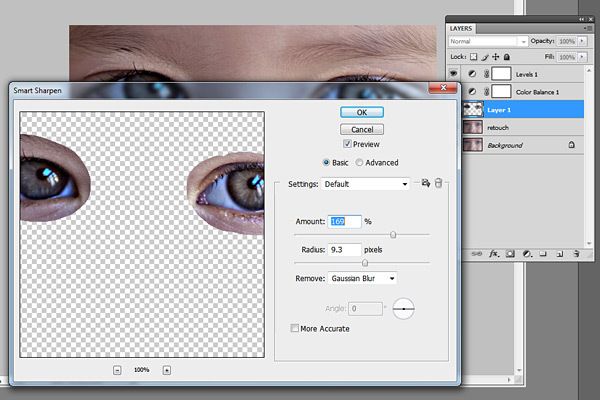Delete current sharpen settings trash icon
Viewport: 600px width, 400px height.
438,184
